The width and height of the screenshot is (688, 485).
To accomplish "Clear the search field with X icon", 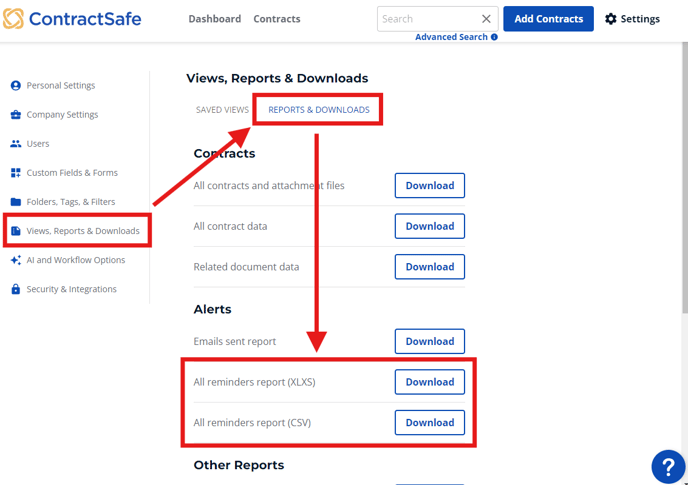I will [486, 19].
